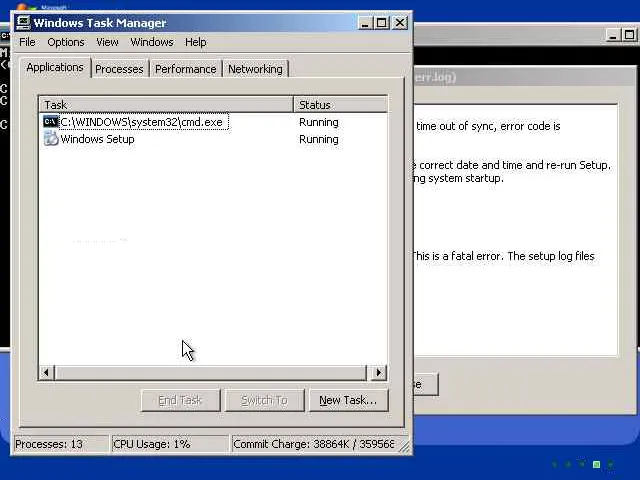640x480 pixels.
Task: Click the left arrow of horizontal scrollbar
Action: [46, 372]
